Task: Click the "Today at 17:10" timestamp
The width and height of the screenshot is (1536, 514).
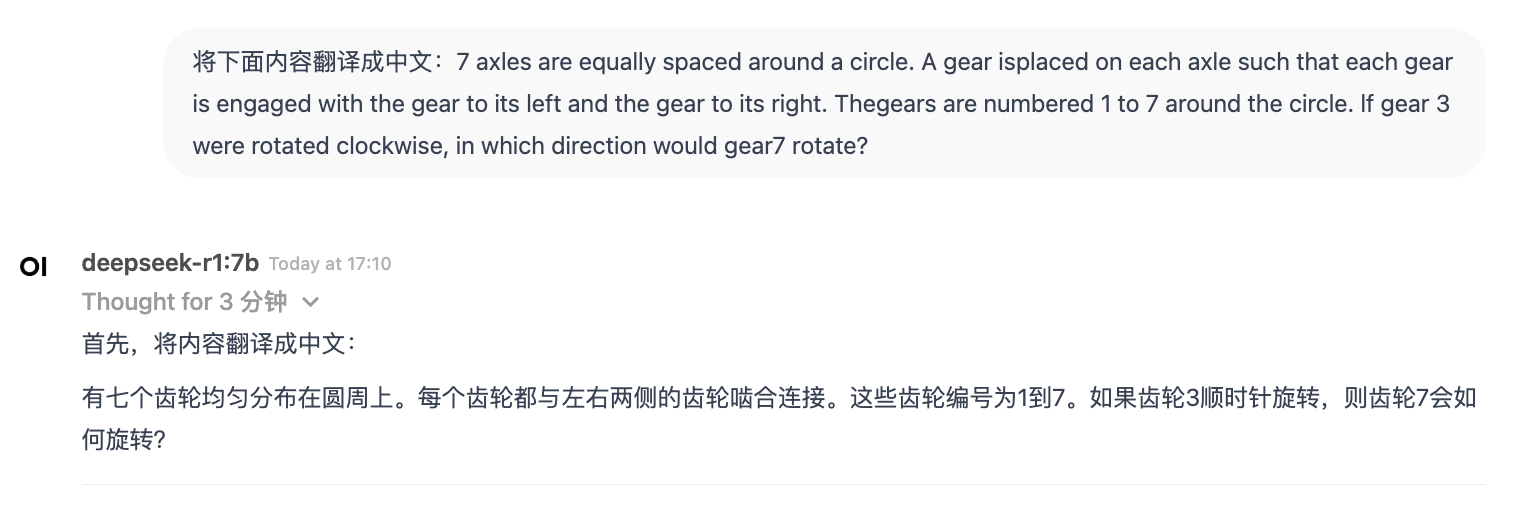Action: point(330,264)
